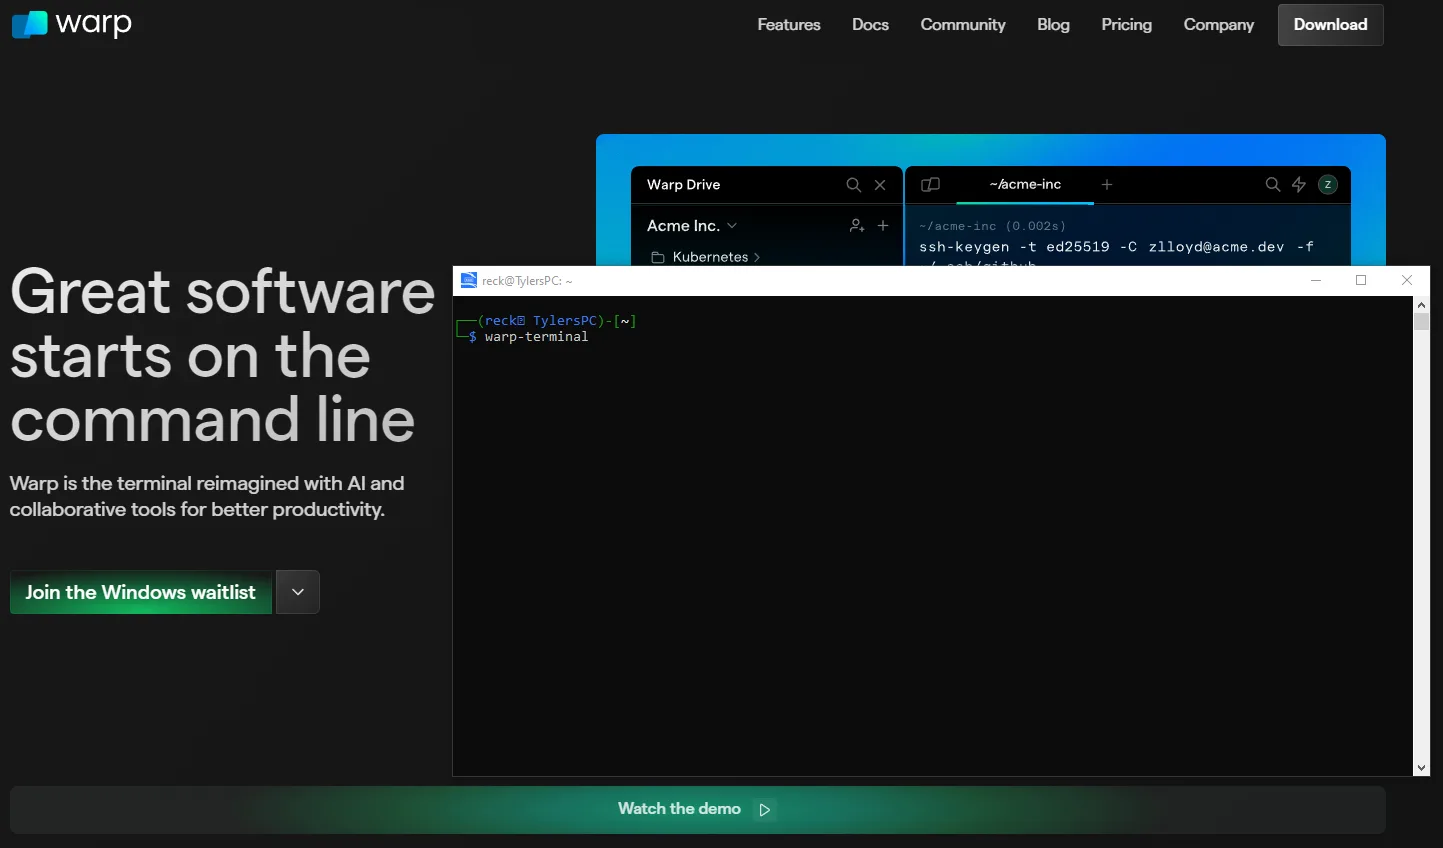This screenshot has height=848, width=1443.
Task: Expand the Kubernetes folder chevron
Action: pos(757,258)
